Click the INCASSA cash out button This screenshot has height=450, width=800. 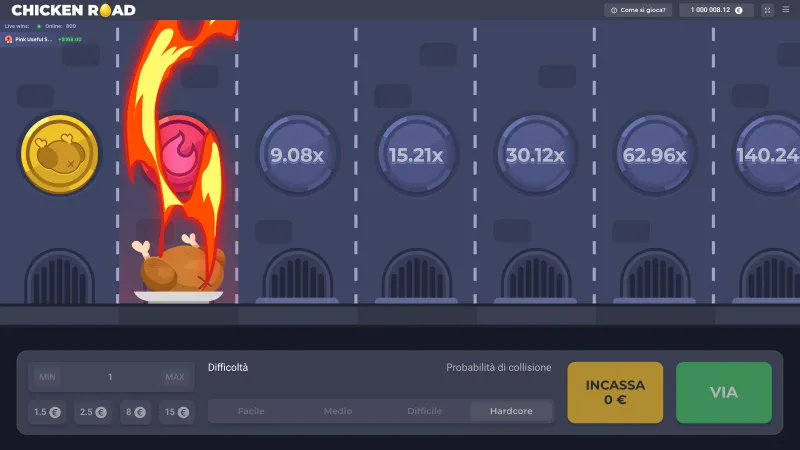[615, 392]
